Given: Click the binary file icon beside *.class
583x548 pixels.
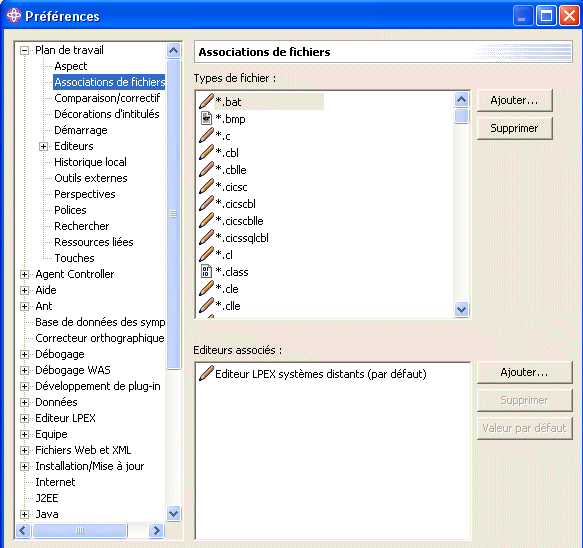Looking at the screenshot, I should (x=206, y=271).
